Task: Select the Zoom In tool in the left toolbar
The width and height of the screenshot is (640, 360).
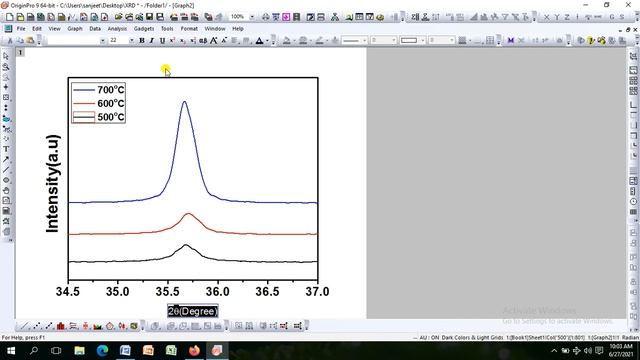Action: 6,67
